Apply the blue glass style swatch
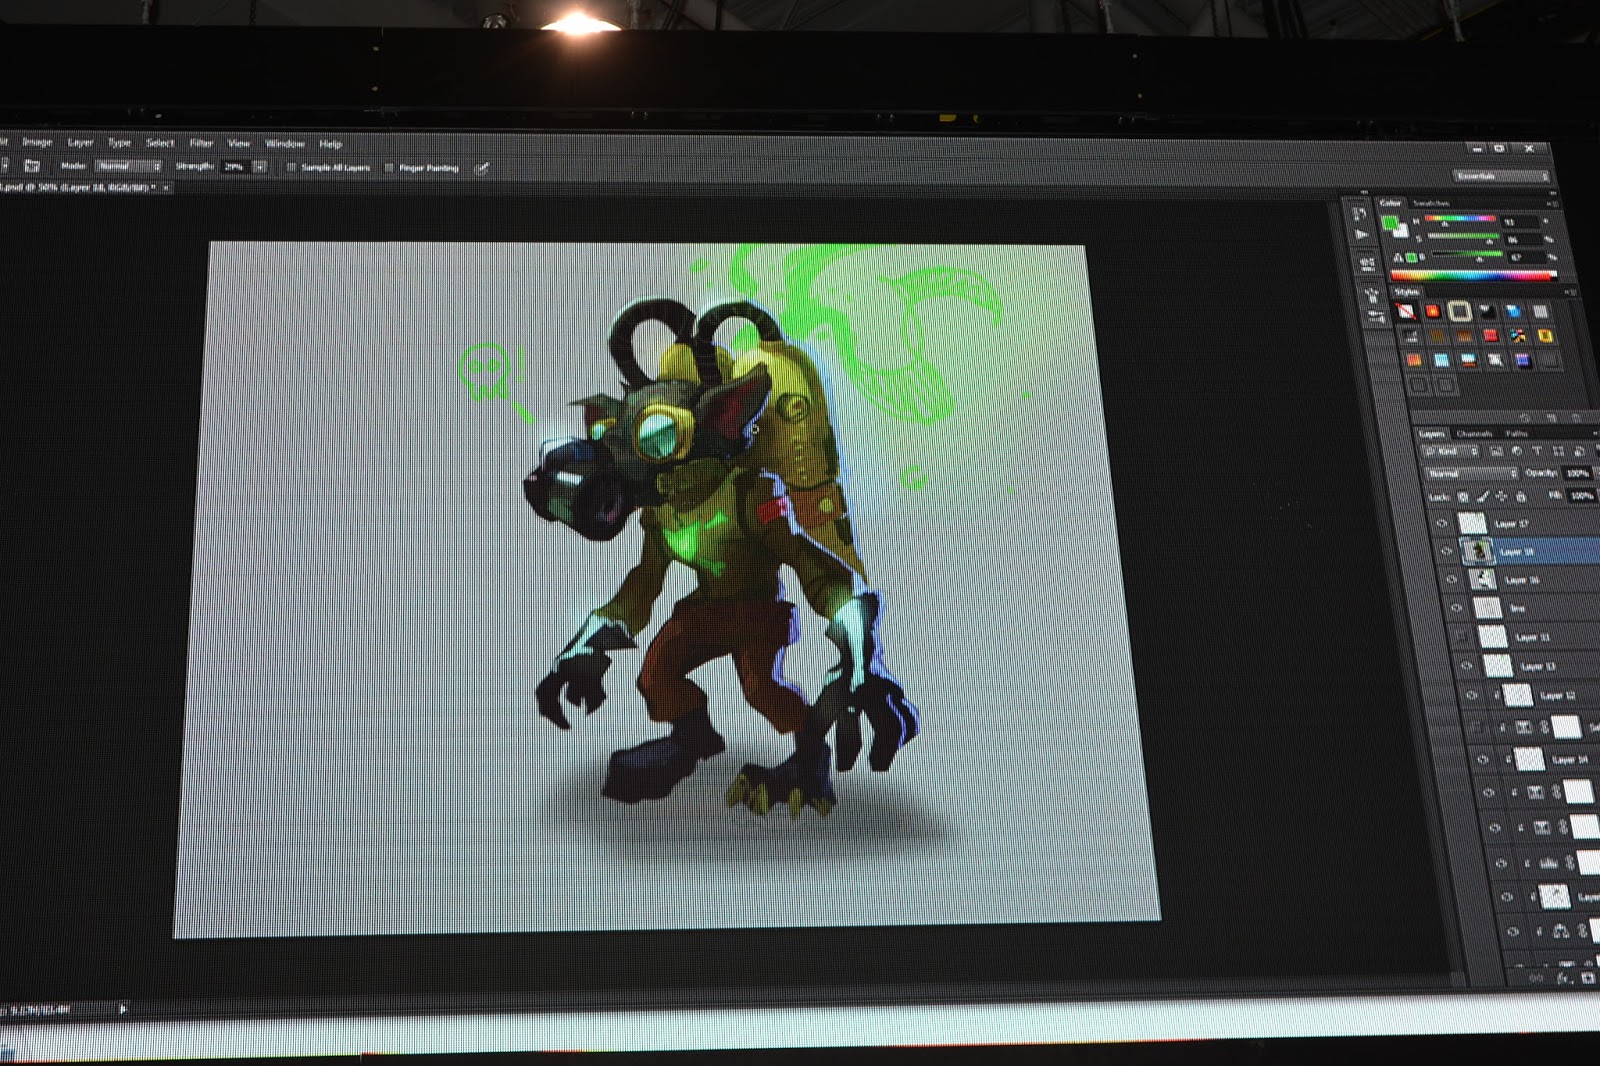This screenshot has width=1600, height=1066. 1513,312
